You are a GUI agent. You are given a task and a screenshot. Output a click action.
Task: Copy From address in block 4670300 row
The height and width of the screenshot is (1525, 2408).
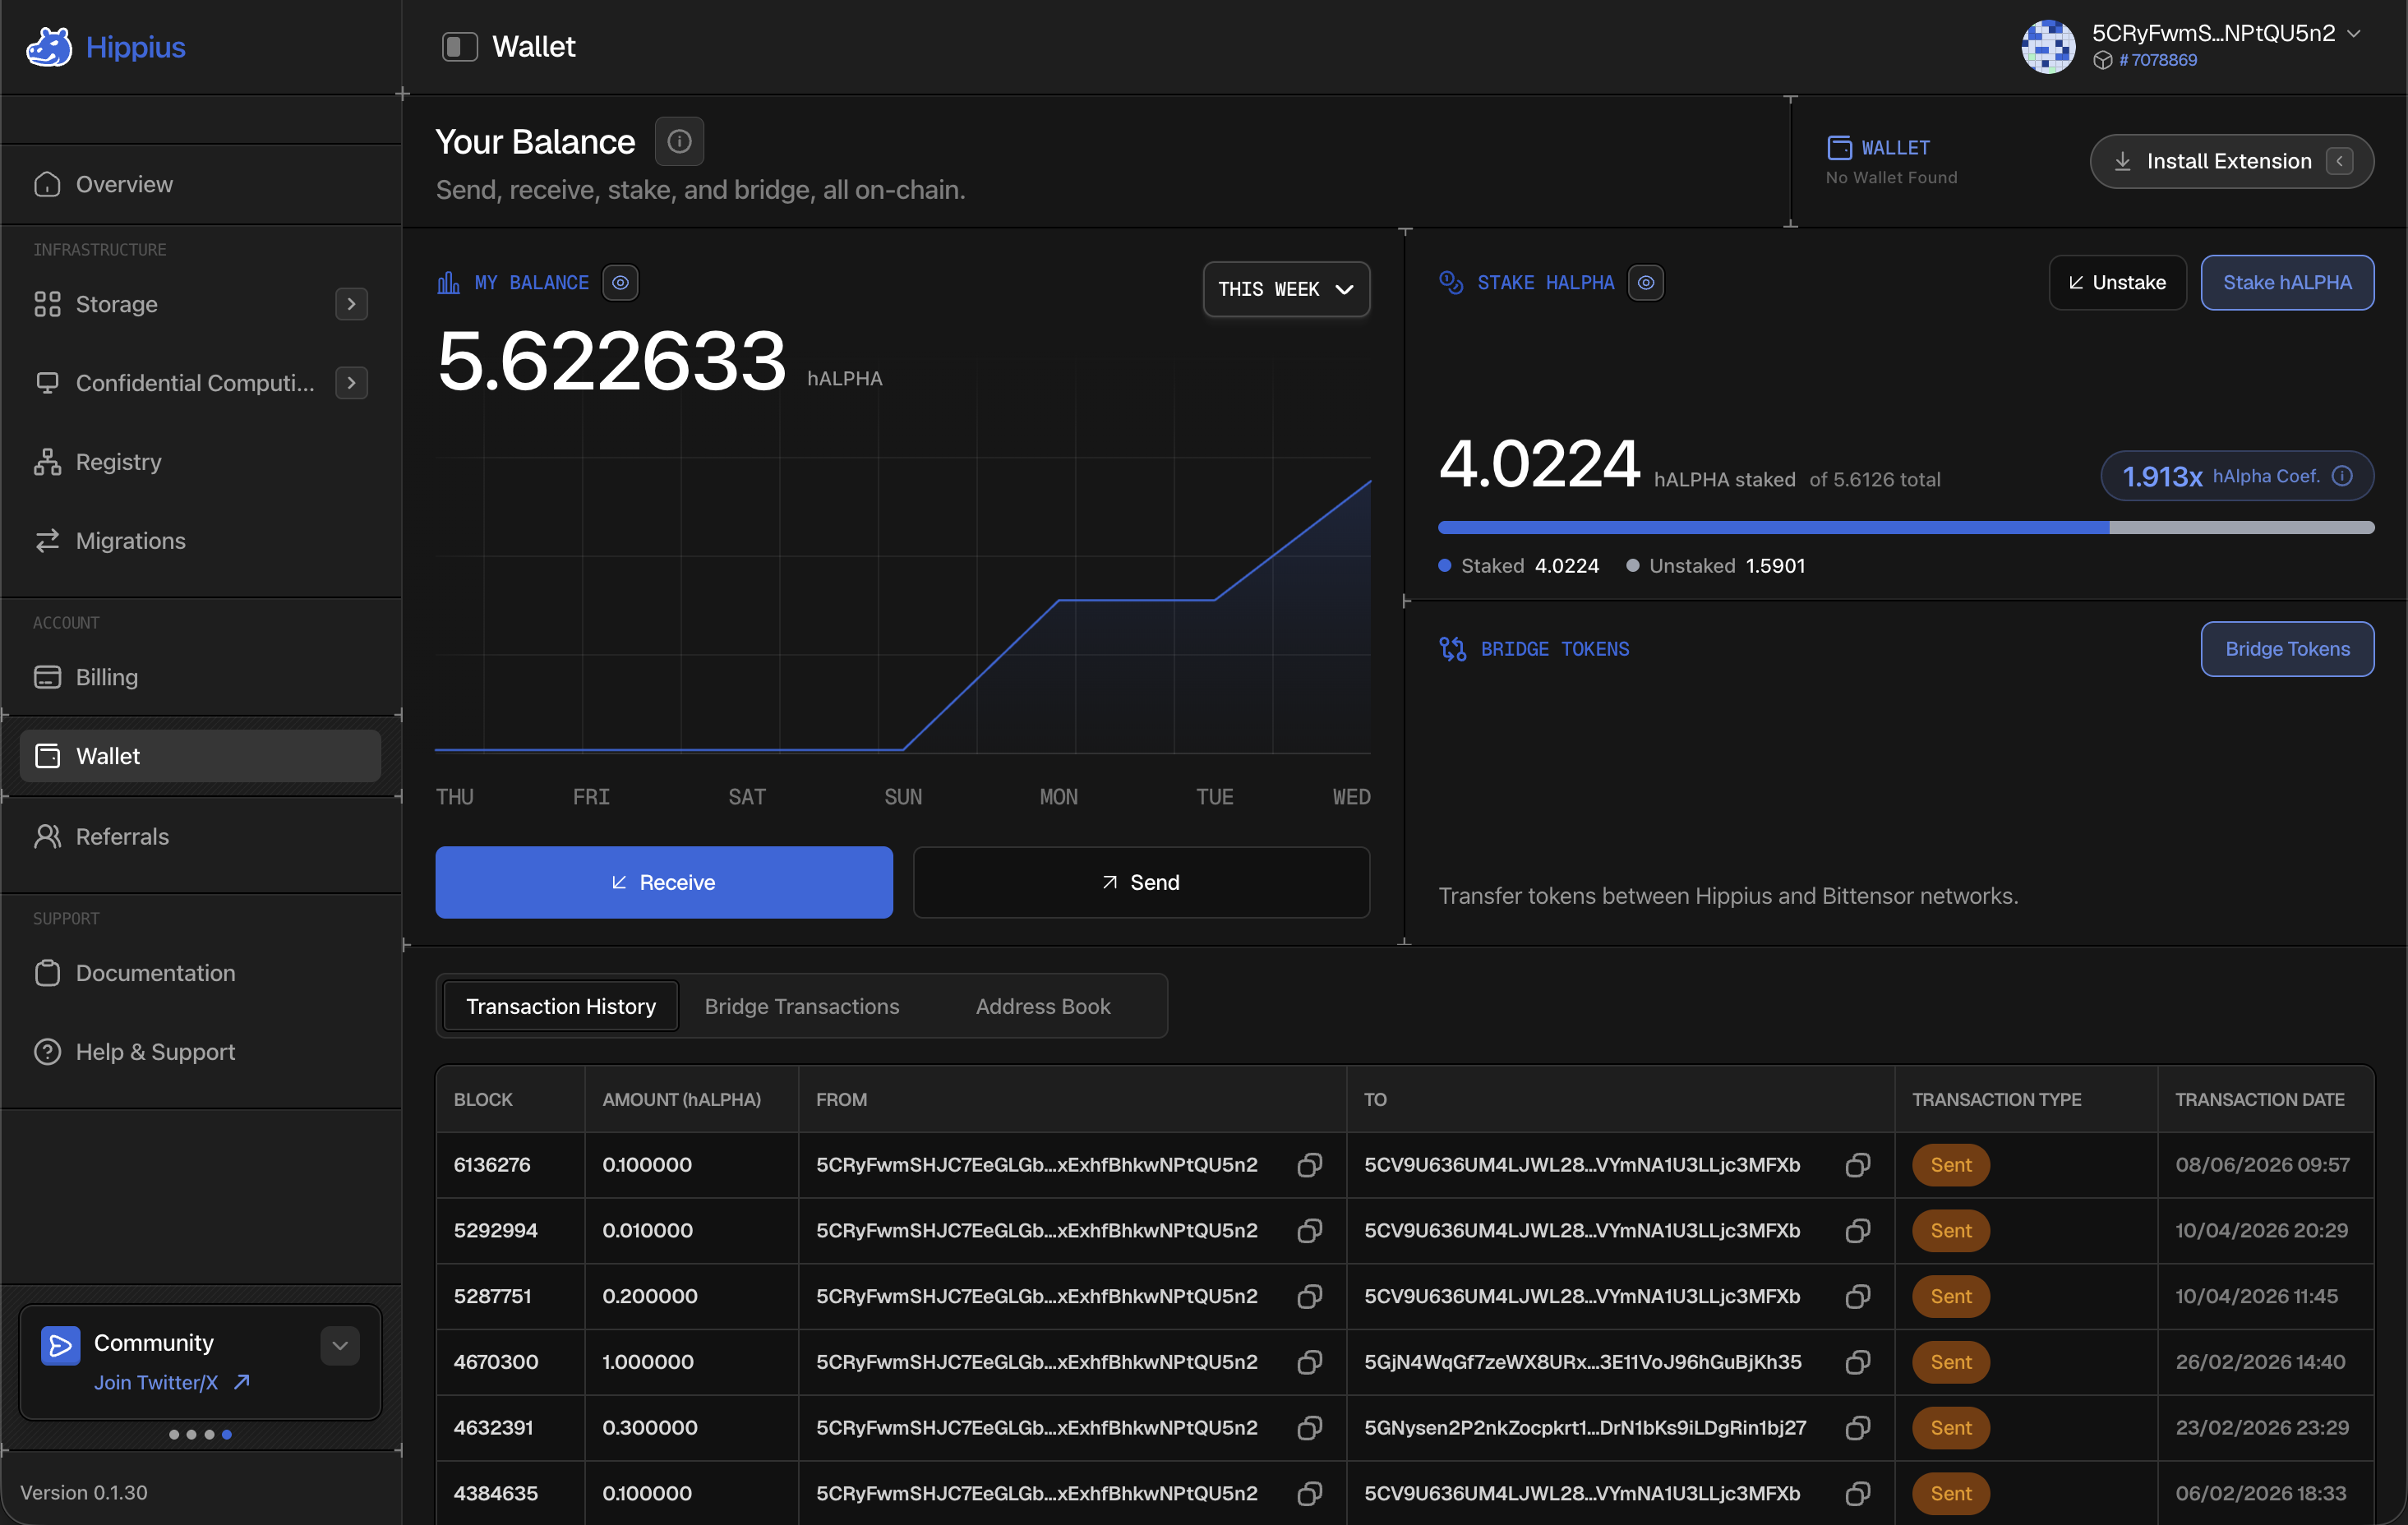coord(1309,1362)
